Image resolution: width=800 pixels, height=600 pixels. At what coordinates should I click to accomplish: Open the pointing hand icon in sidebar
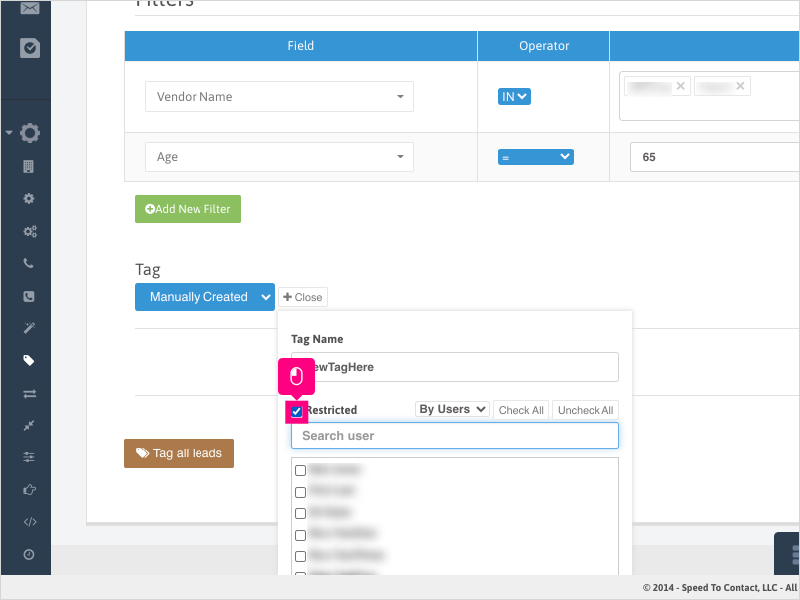(30, 490)
